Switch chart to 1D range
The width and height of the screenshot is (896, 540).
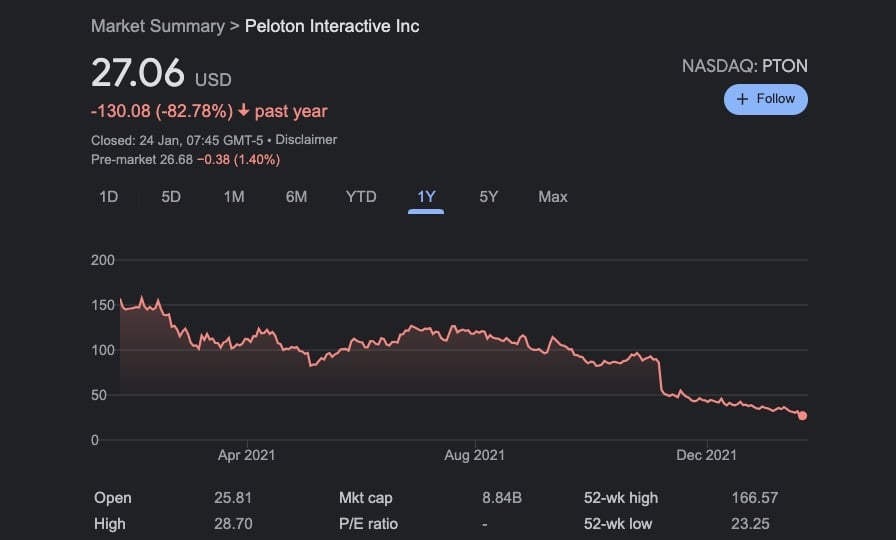[108, 197]
